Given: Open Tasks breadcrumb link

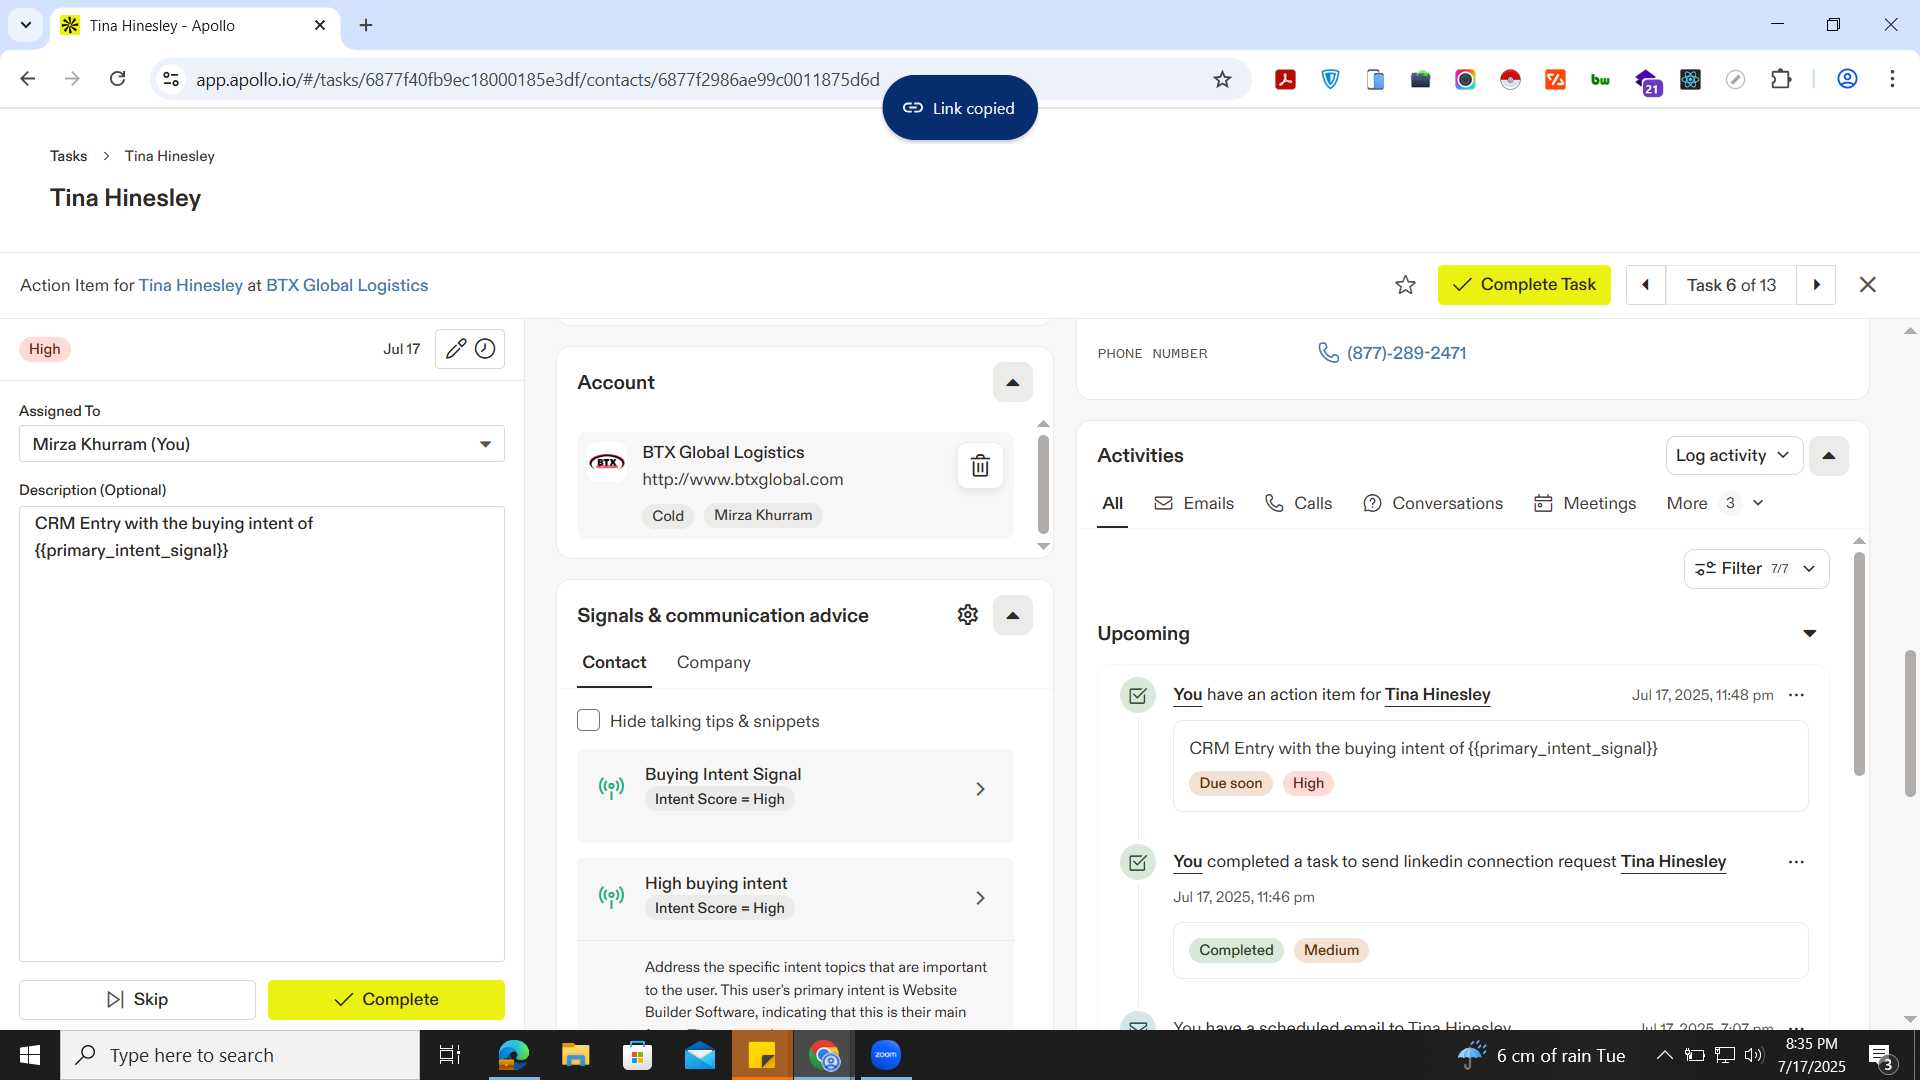Looking at the screenshot, I should point(68,156).
